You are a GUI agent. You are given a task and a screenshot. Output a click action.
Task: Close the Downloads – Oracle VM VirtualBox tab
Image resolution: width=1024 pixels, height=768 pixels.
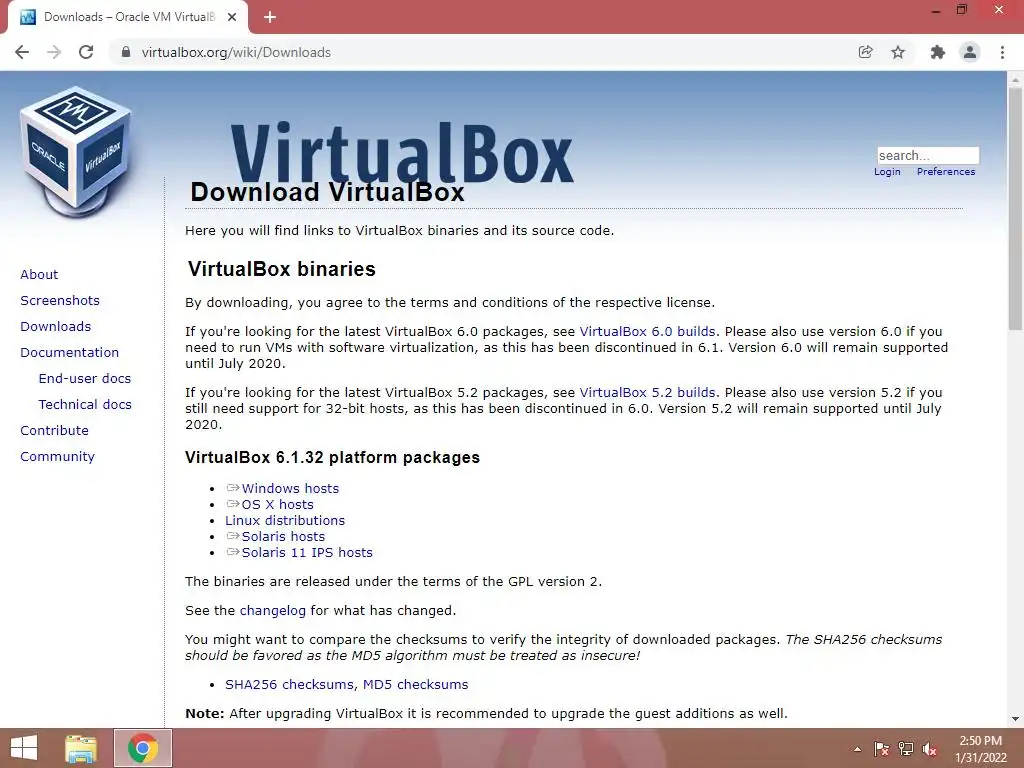pos(232,17)
